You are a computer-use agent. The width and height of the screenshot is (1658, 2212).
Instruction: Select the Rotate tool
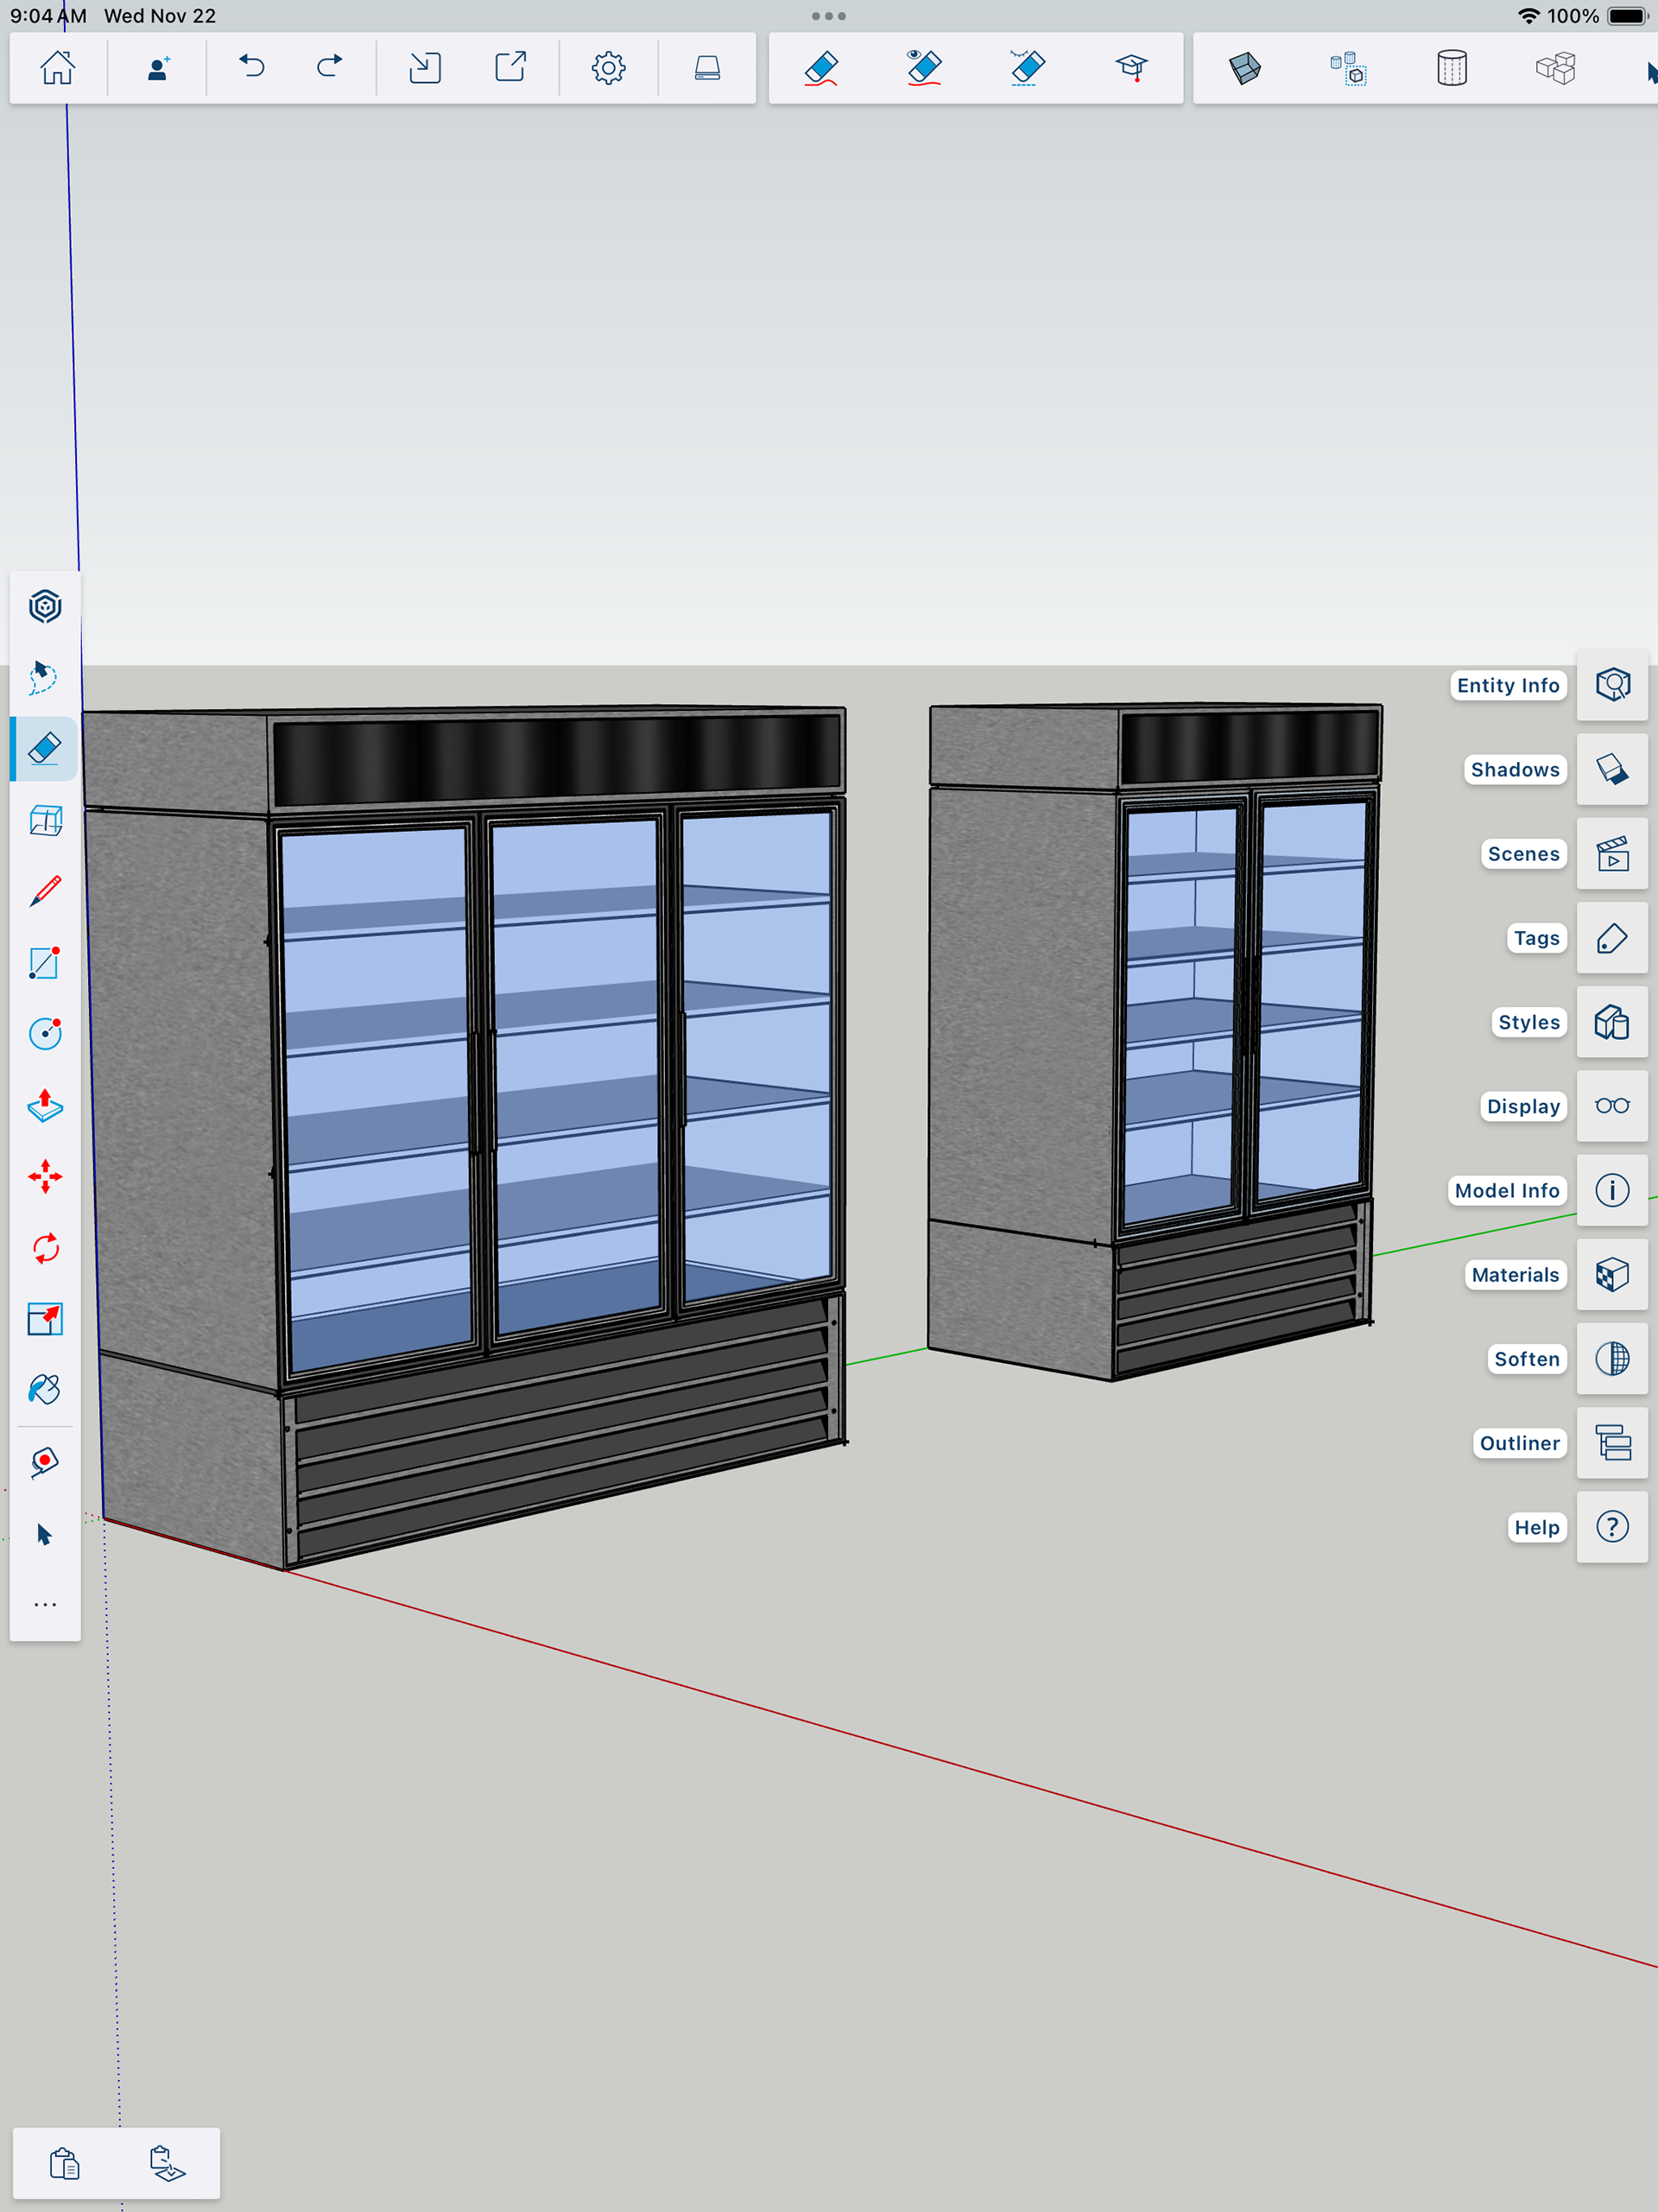45,1248
